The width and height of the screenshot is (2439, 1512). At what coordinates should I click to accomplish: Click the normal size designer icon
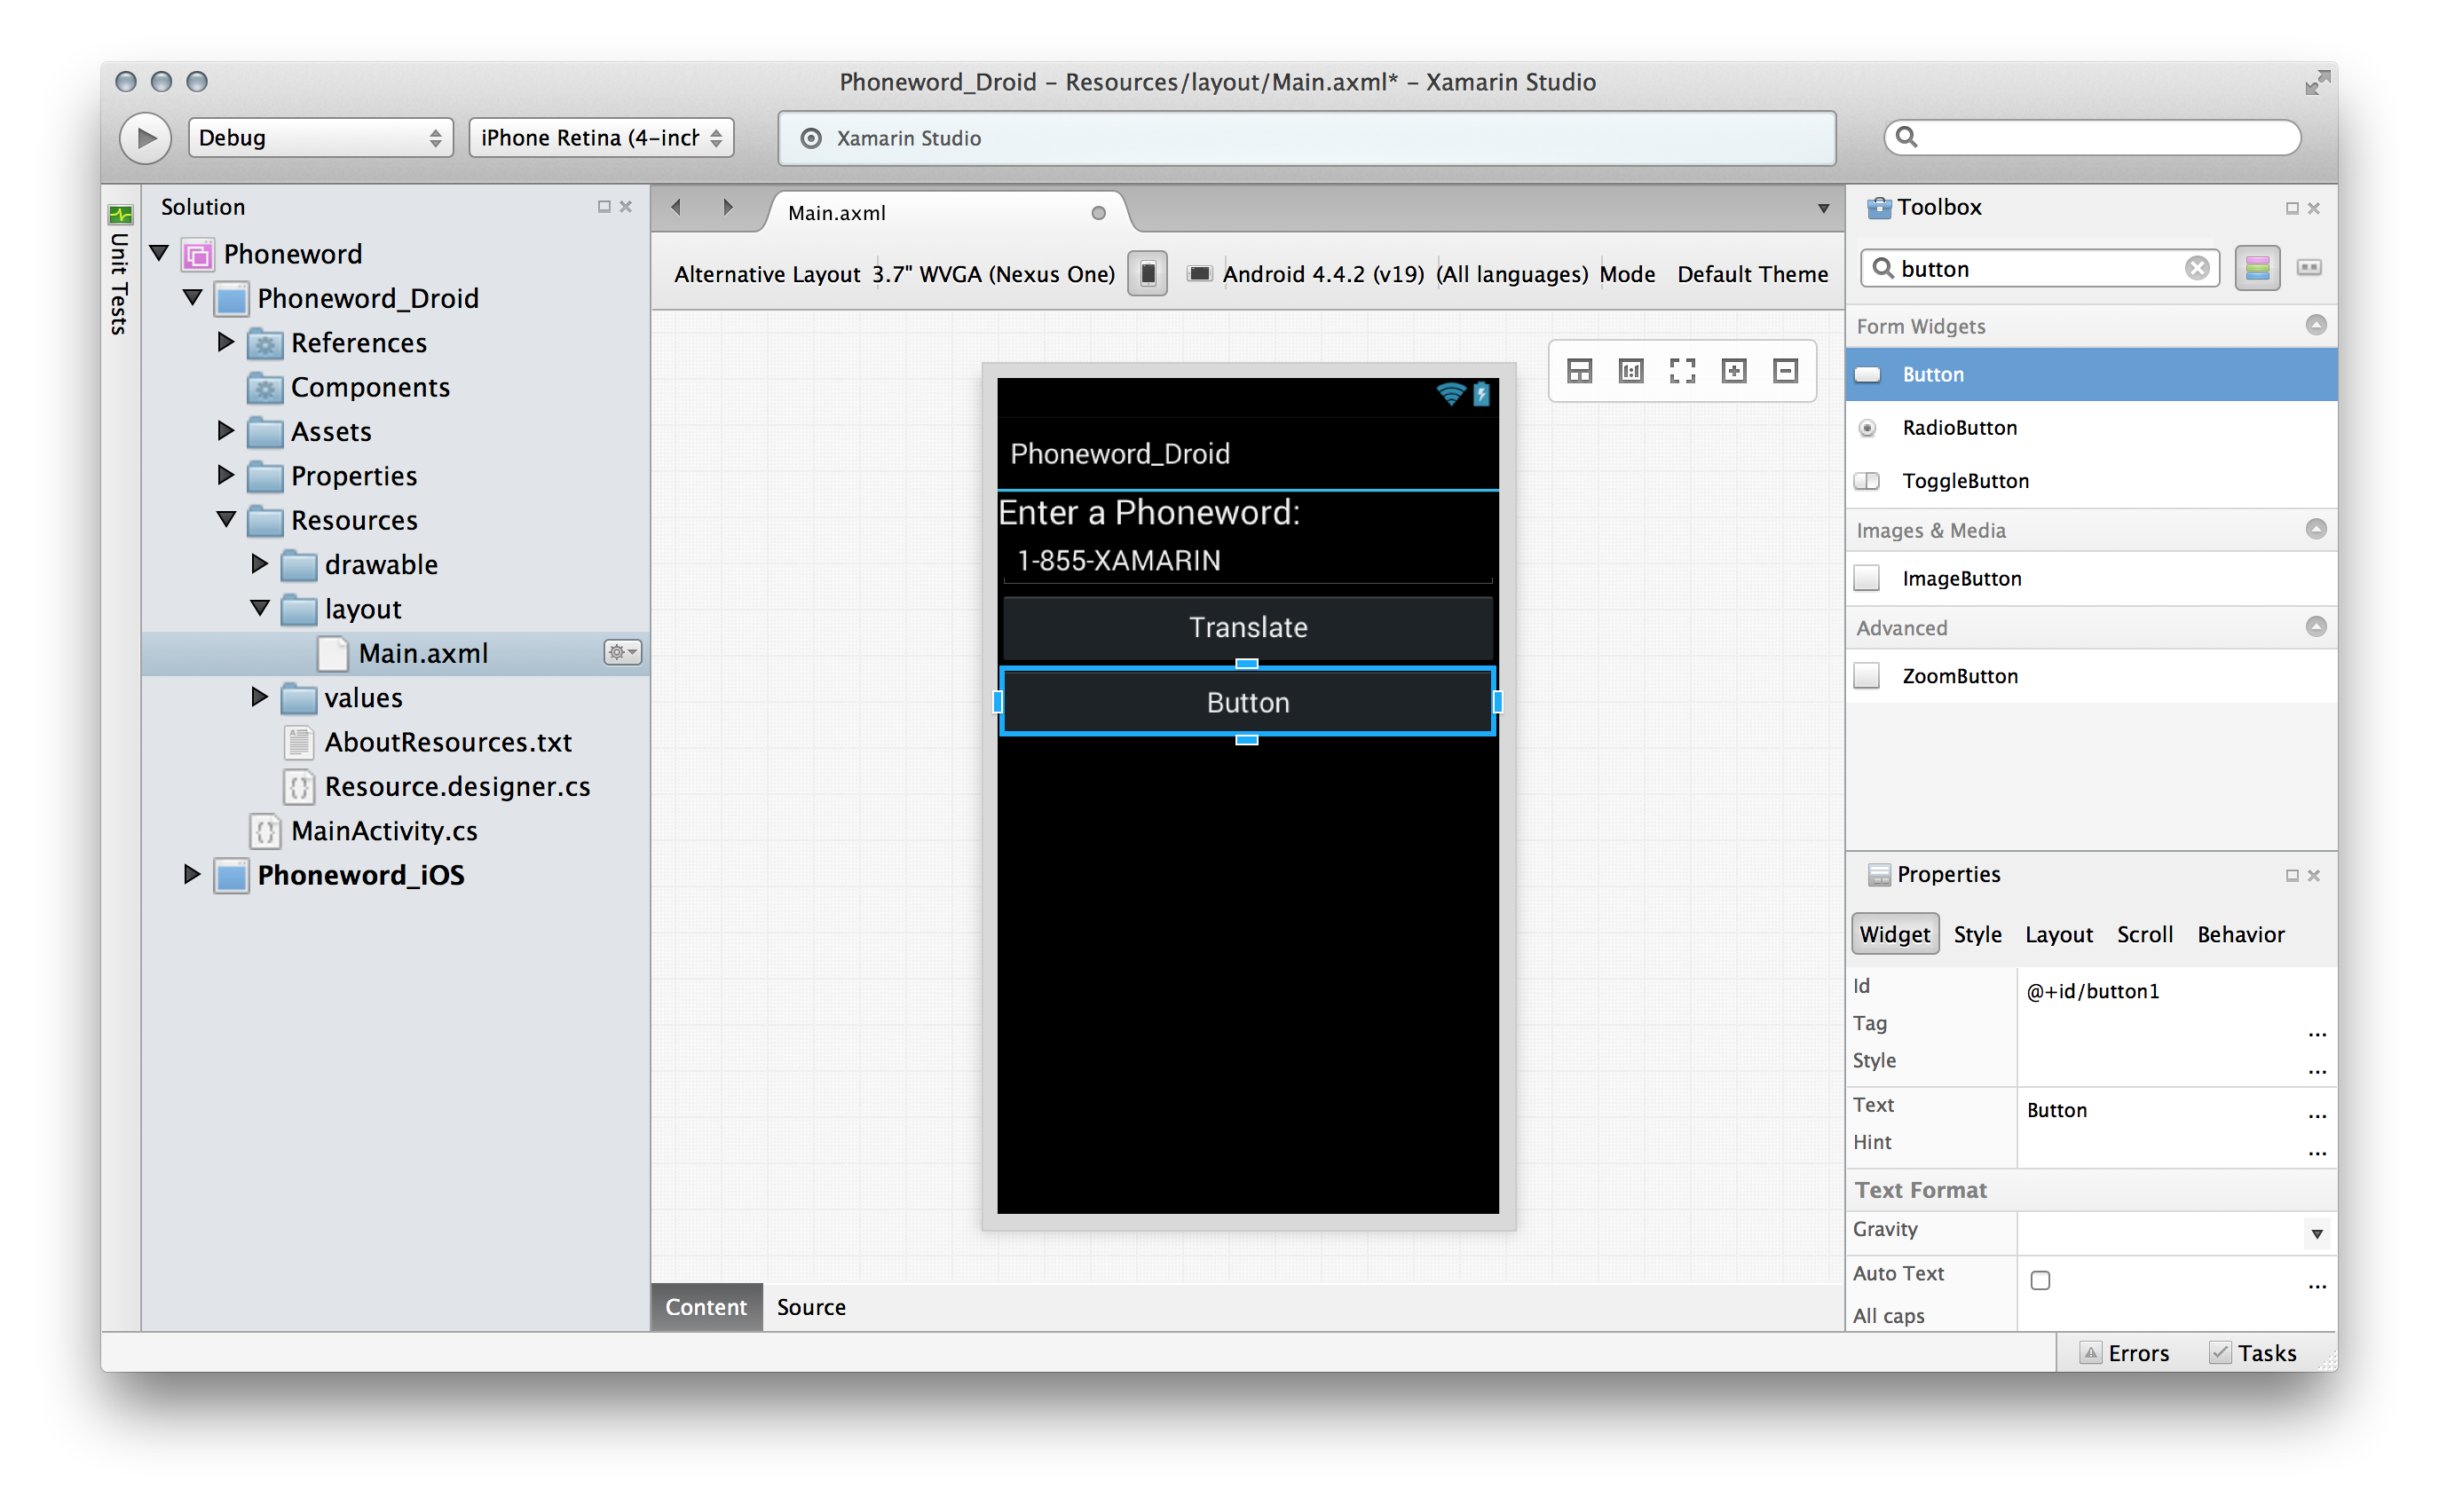1630,371
